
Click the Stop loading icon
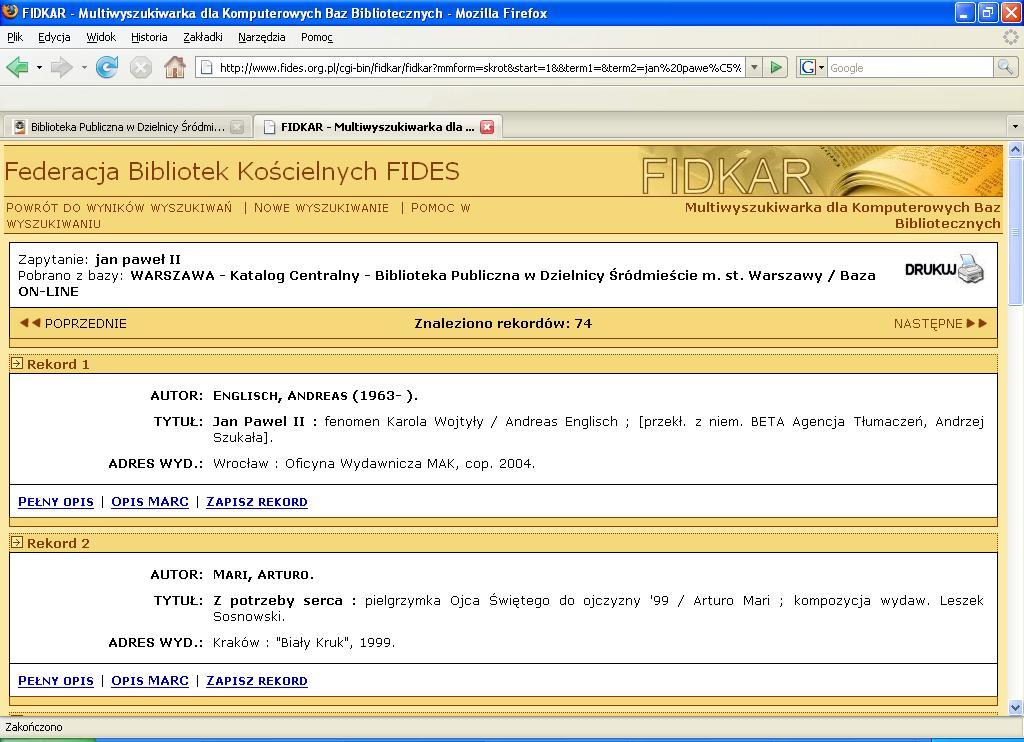[140, 67]
